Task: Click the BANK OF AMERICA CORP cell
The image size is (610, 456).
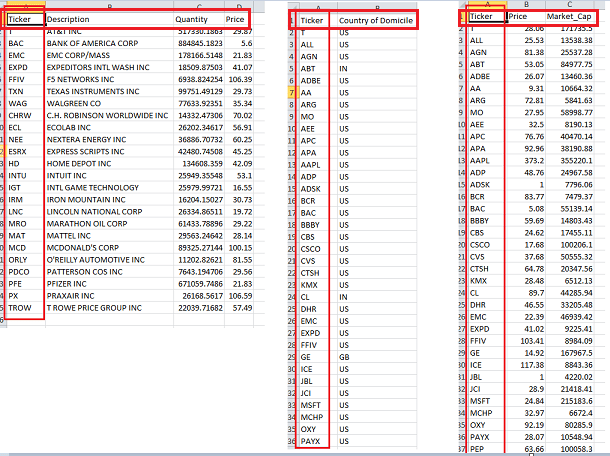Action: point(109,43)
